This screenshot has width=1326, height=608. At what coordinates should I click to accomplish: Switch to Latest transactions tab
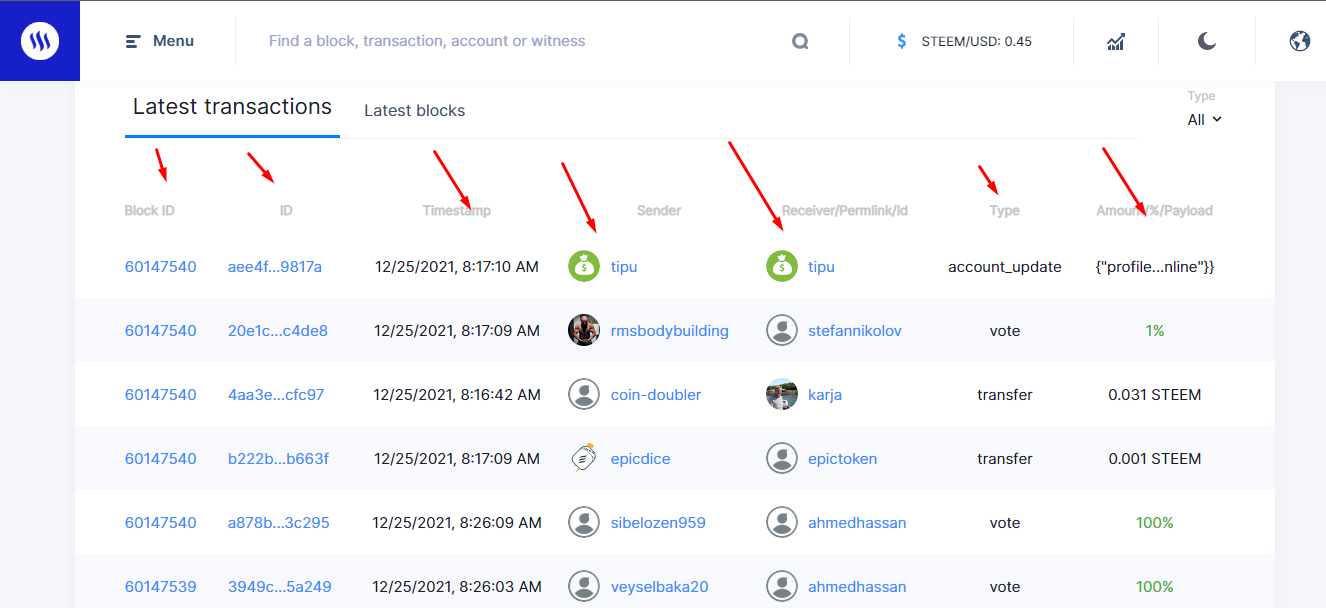point(232,107)
